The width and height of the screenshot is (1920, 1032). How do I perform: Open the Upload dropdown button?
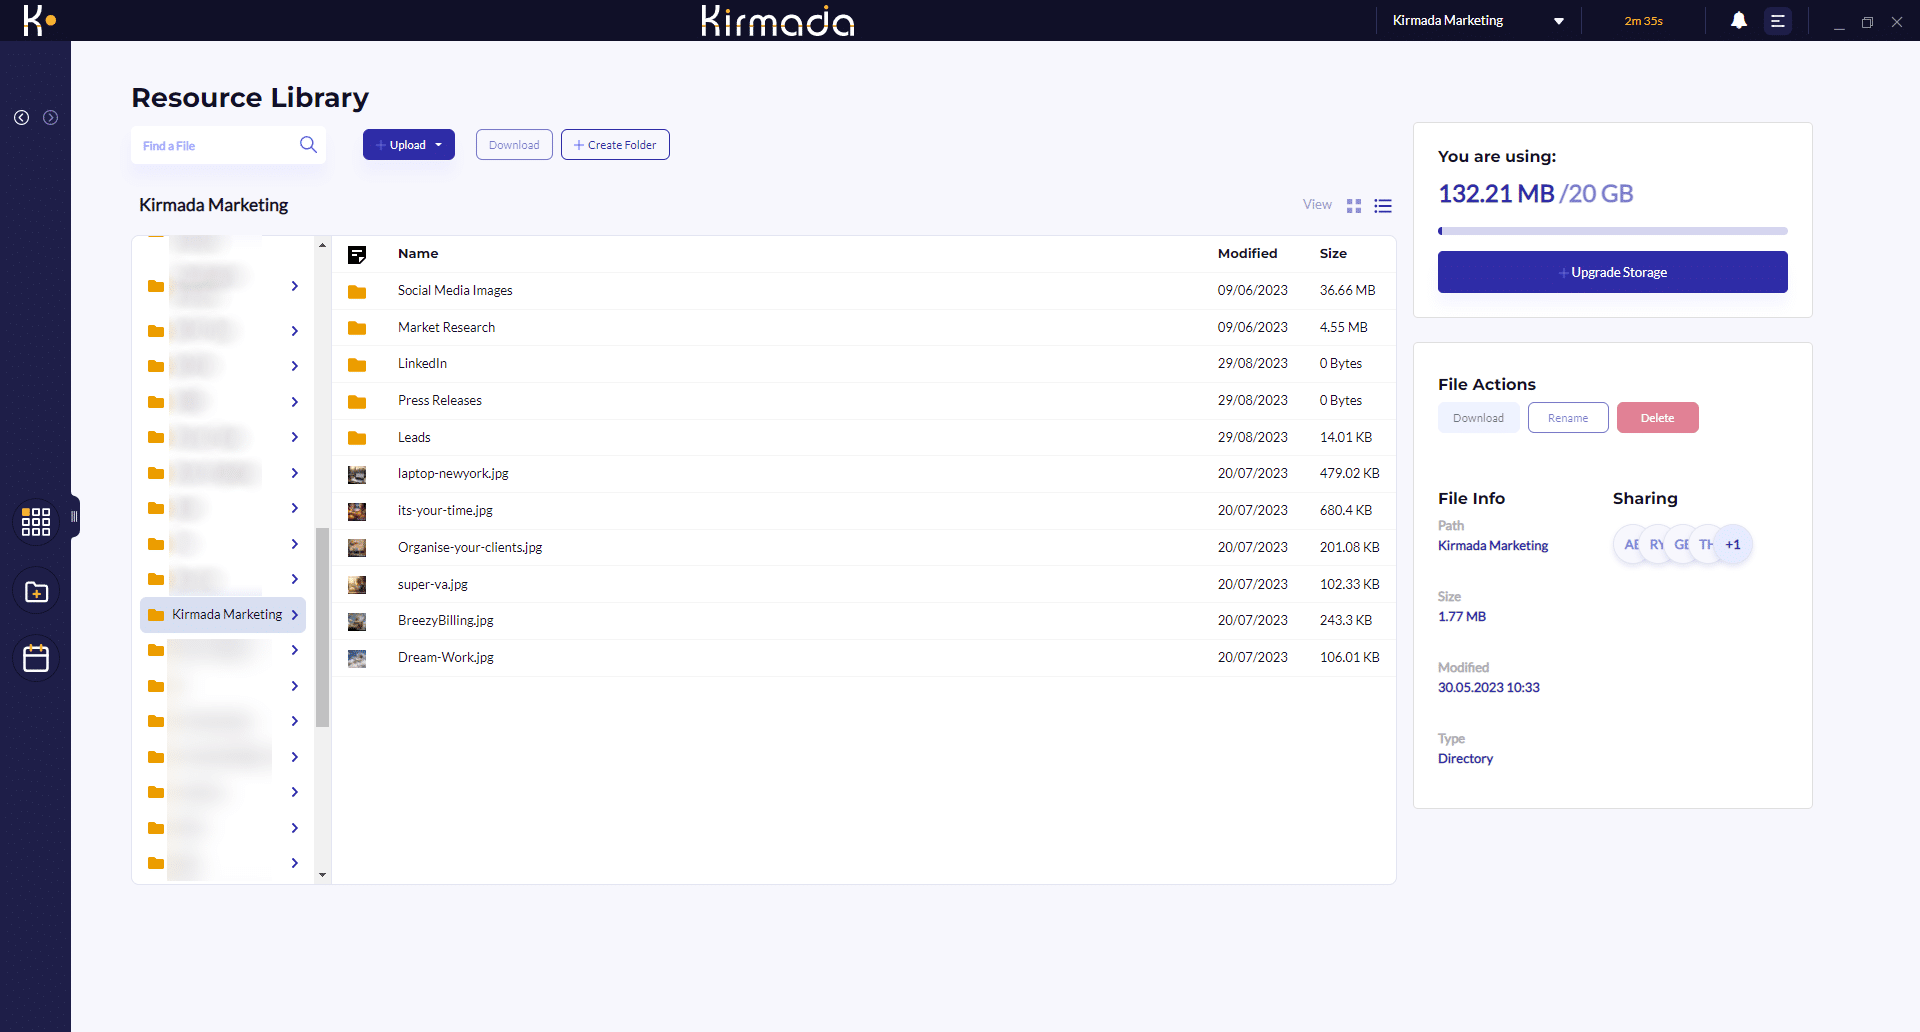[x=409, y=145]
